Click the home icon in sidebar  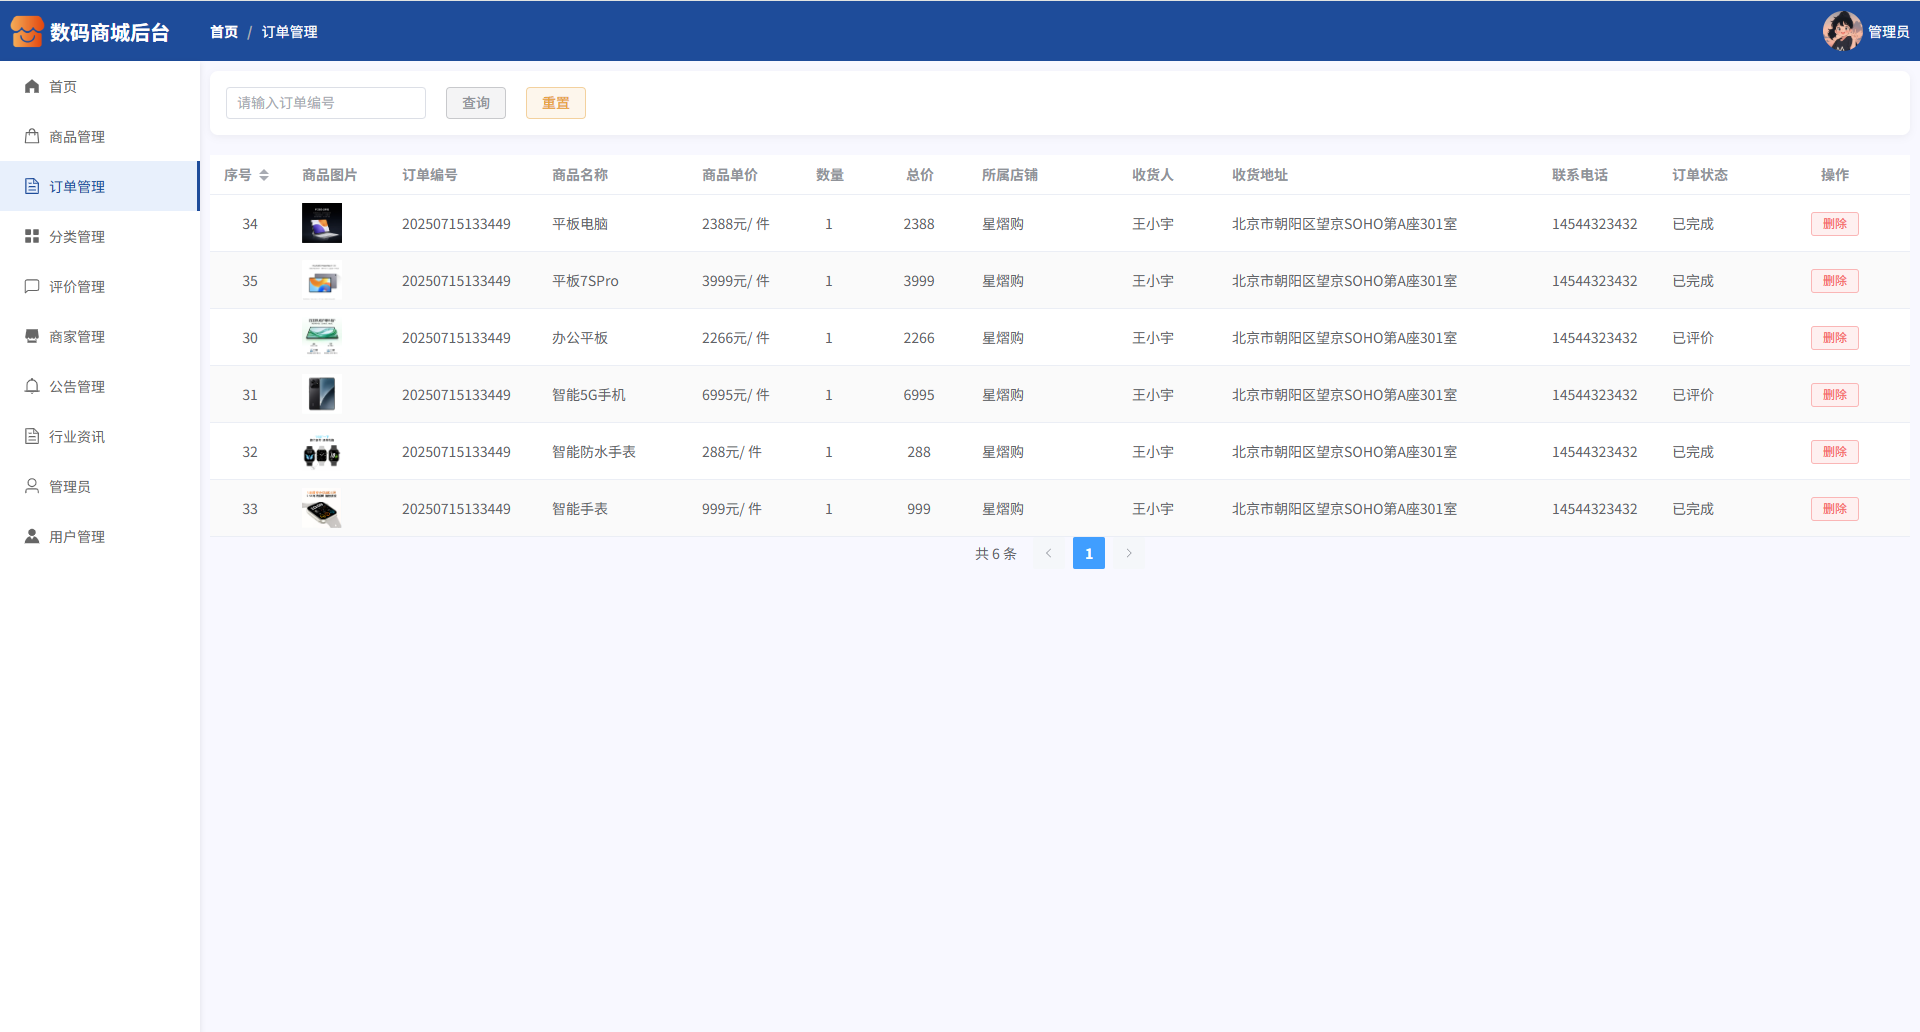[32, 87]
